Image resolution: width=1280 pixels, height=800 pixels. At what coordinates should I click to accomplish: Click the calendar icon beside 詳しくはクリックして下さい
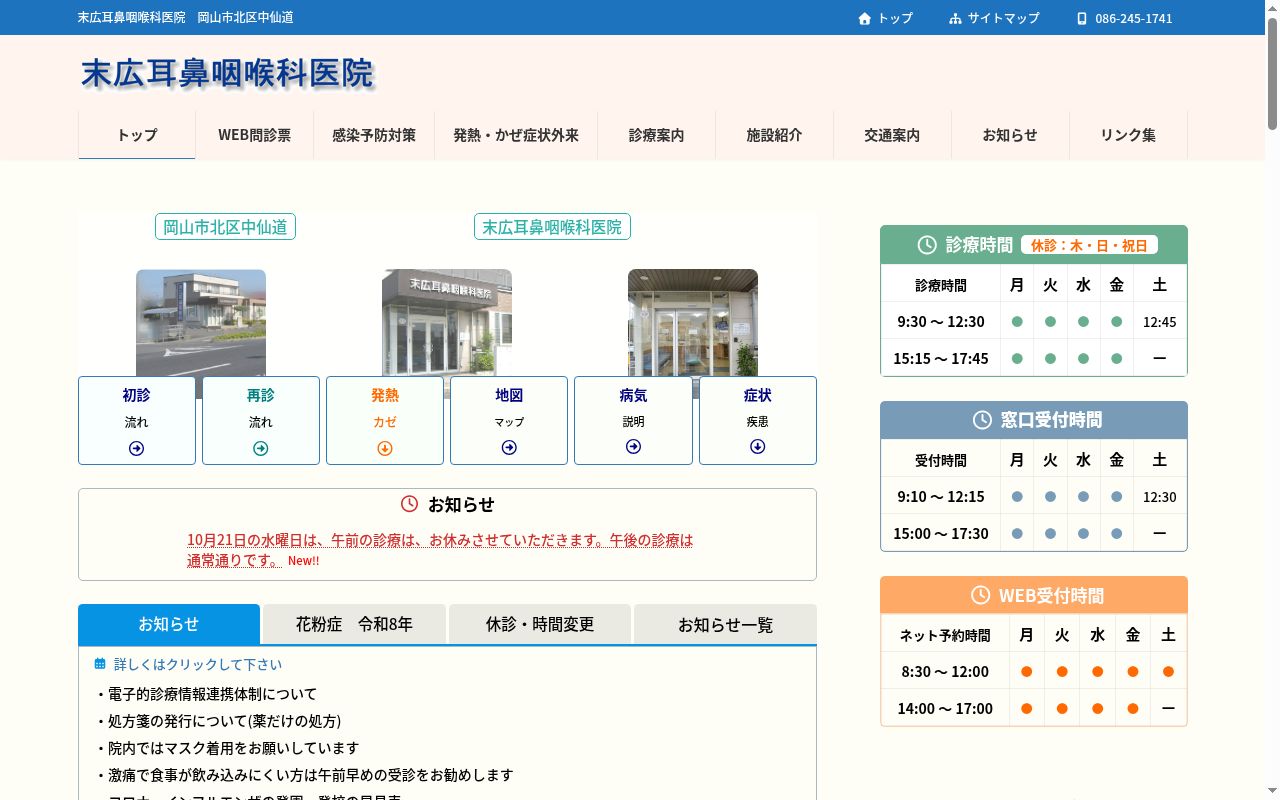click(100, 664)
